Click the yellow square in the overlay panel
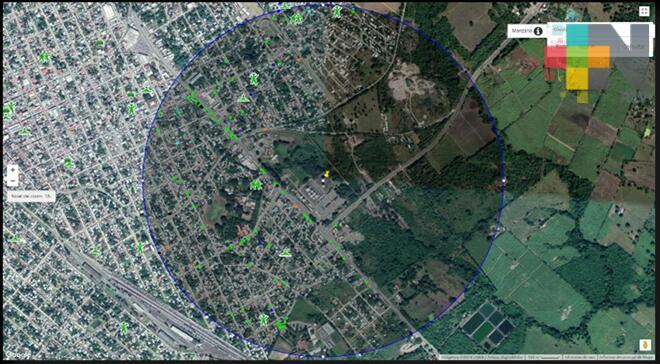Image resolution: width=660 pixels, height=364 pixels. [x=577, y=79]
